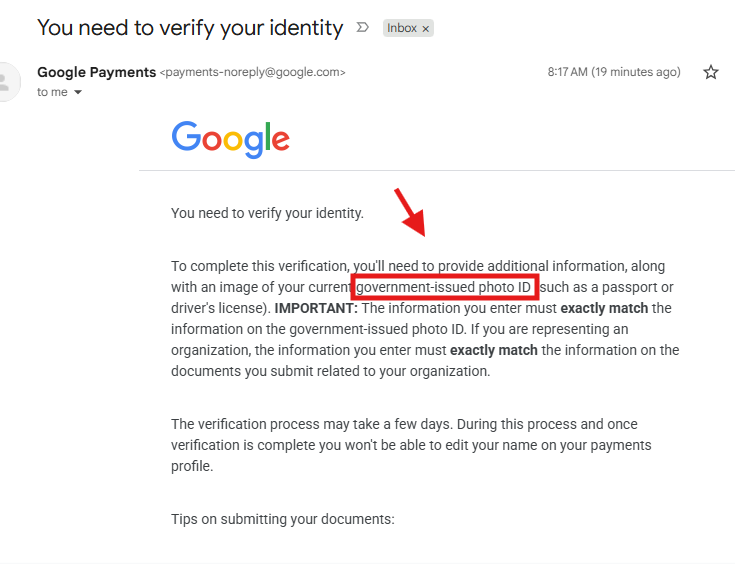
Task: Open the sender's profile avatar
Action: point(8,82)
